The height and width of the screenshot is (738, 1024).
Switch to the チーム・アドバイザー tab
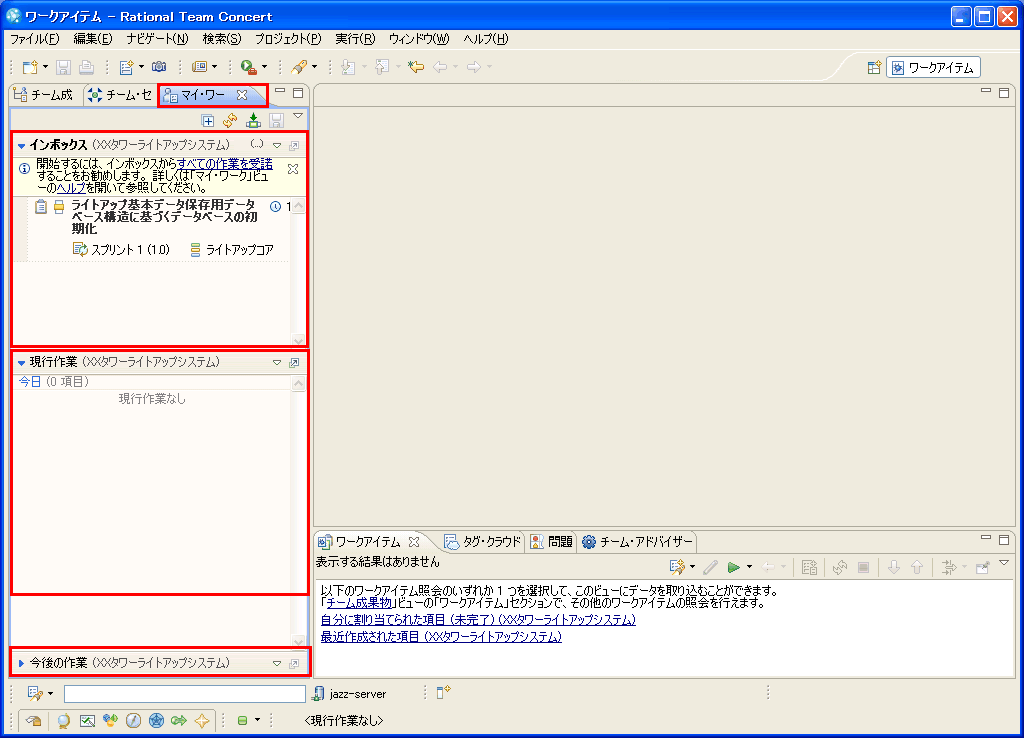click(x=637, y=541)
